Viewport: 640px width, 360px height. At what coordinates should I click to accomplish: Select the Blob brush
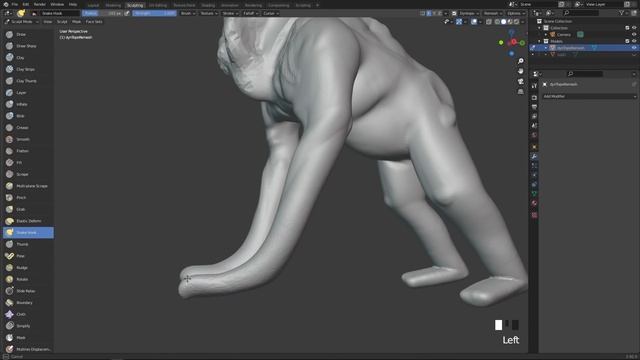(x=28, y=116)
